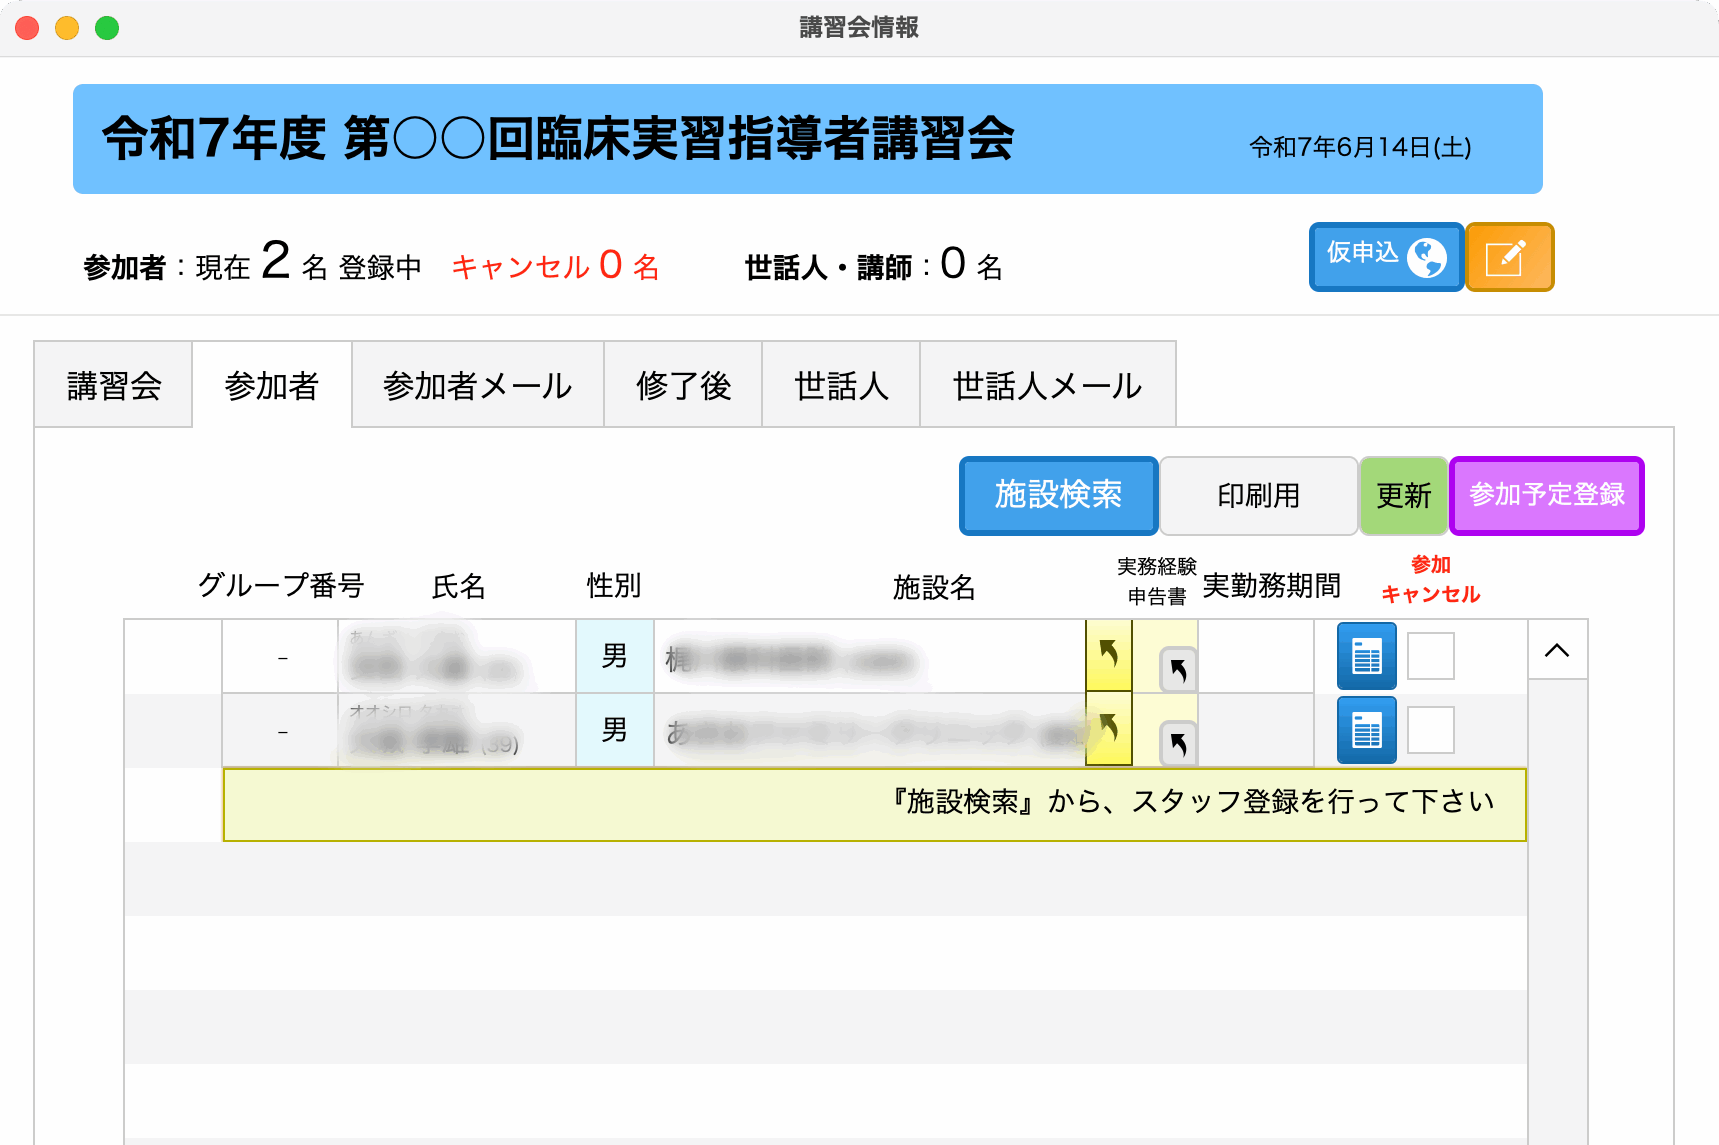The image size is (1719, 1145).
Task: Click the 施設名 column header
Action: [934, 587]
